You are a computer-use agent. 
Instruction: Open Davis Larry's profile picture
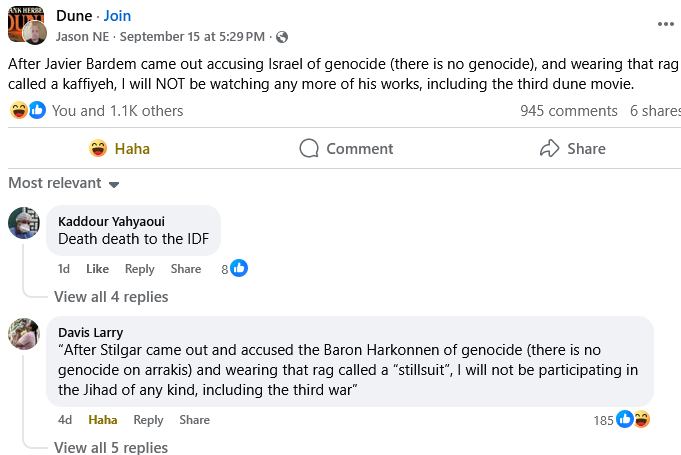[x=24, y=334]
